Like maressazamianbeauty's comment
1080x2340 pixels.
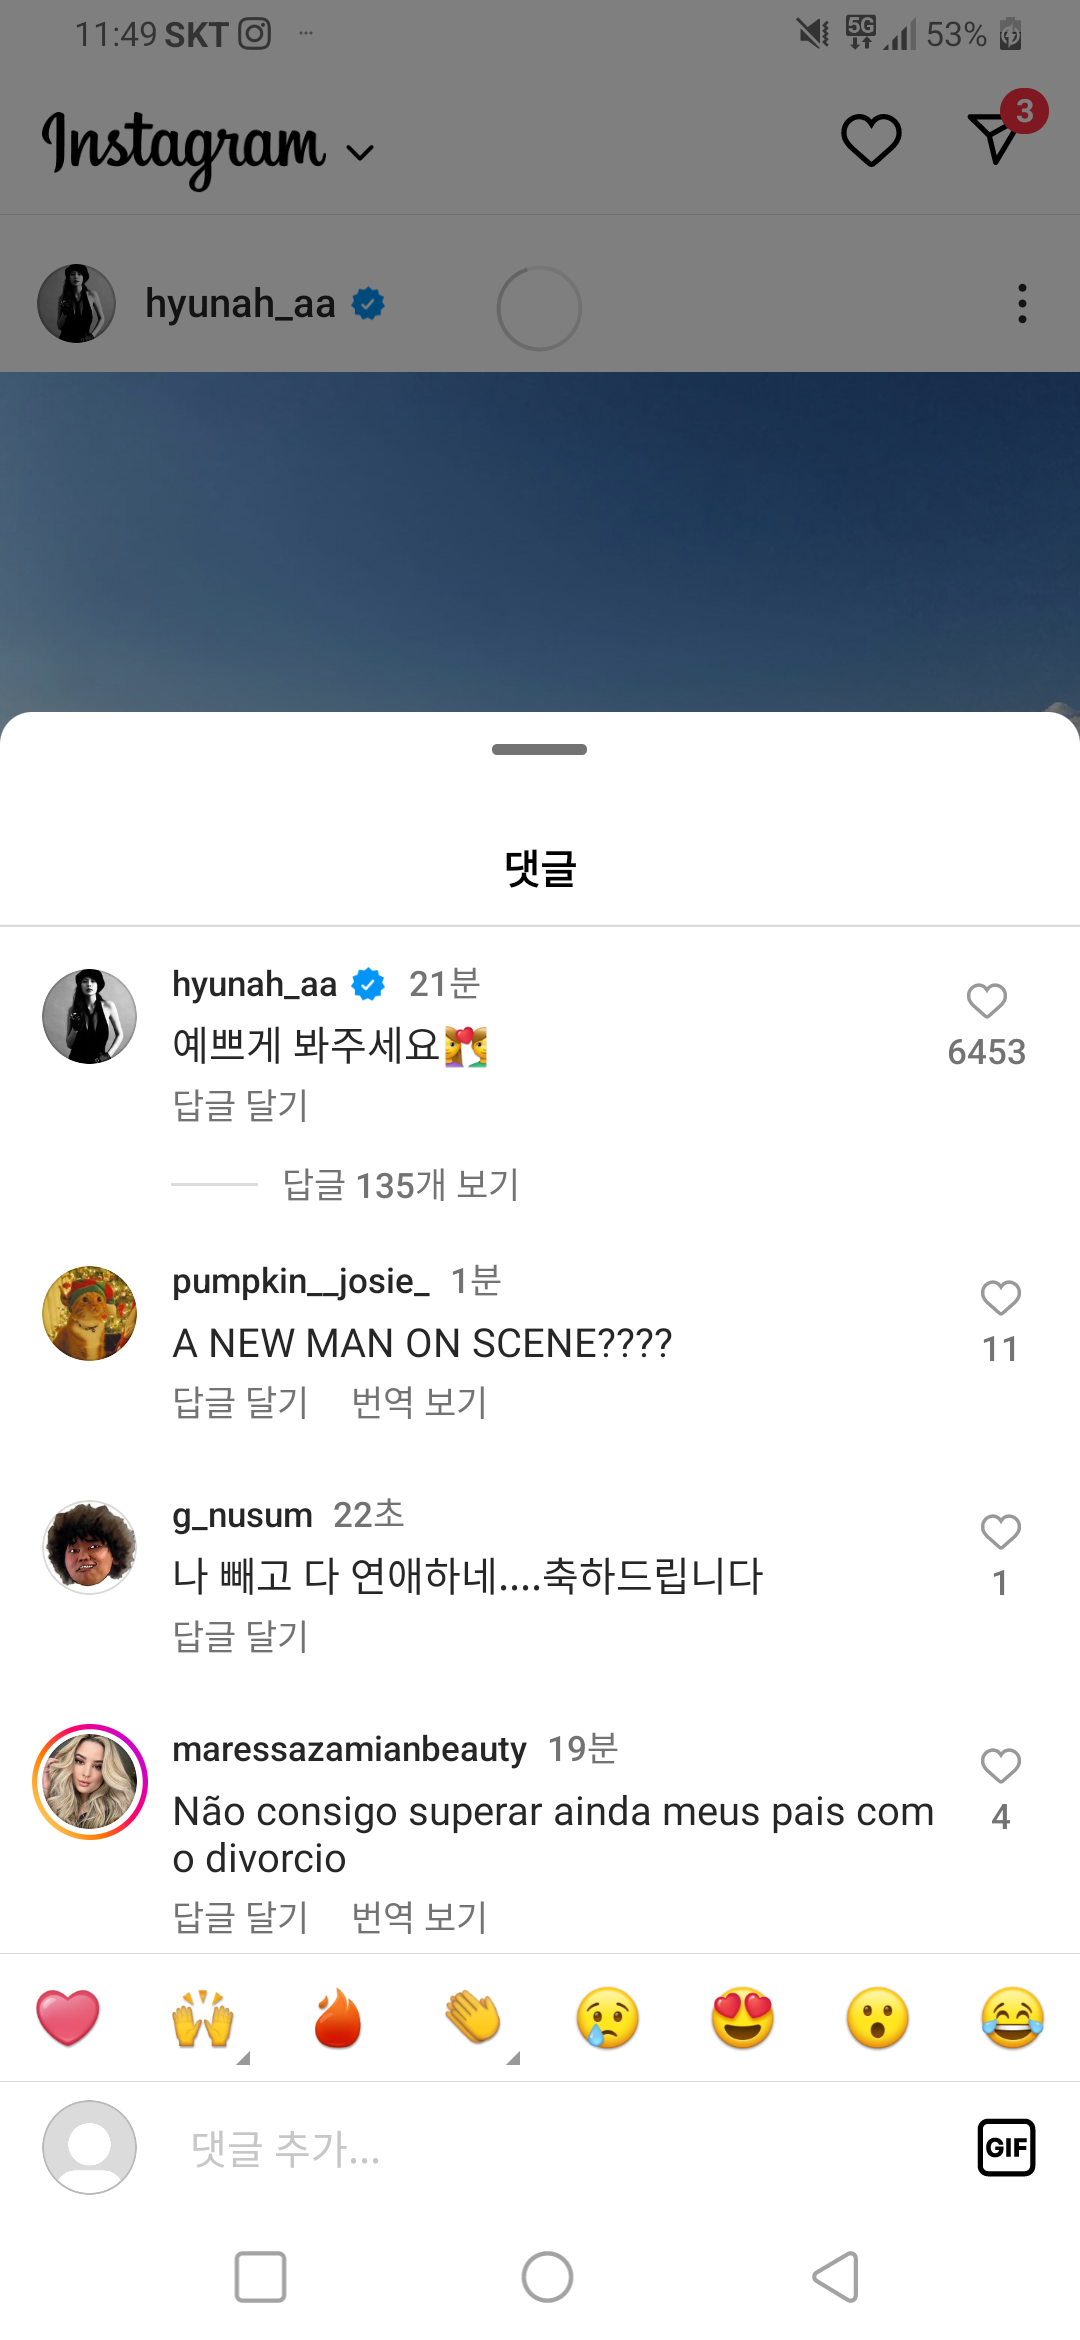(1000, 1767)
